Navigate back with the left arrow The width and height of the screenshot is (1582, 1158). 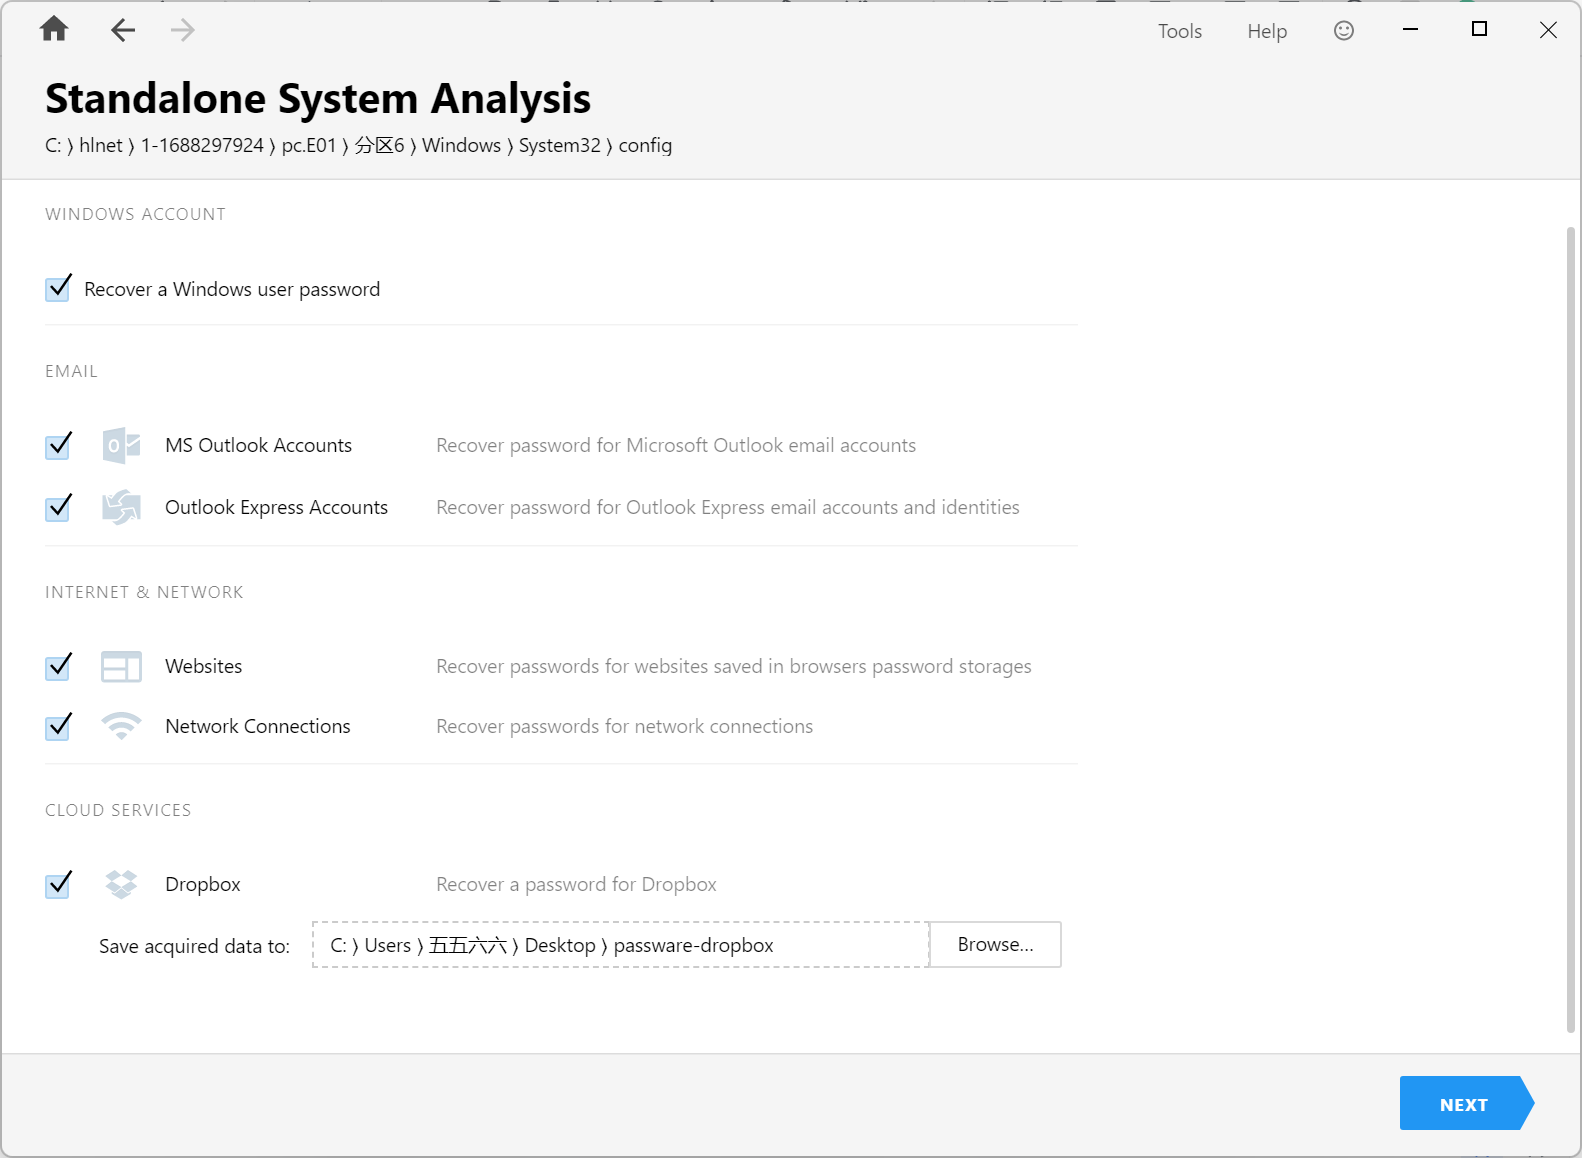tap(123, 30)
